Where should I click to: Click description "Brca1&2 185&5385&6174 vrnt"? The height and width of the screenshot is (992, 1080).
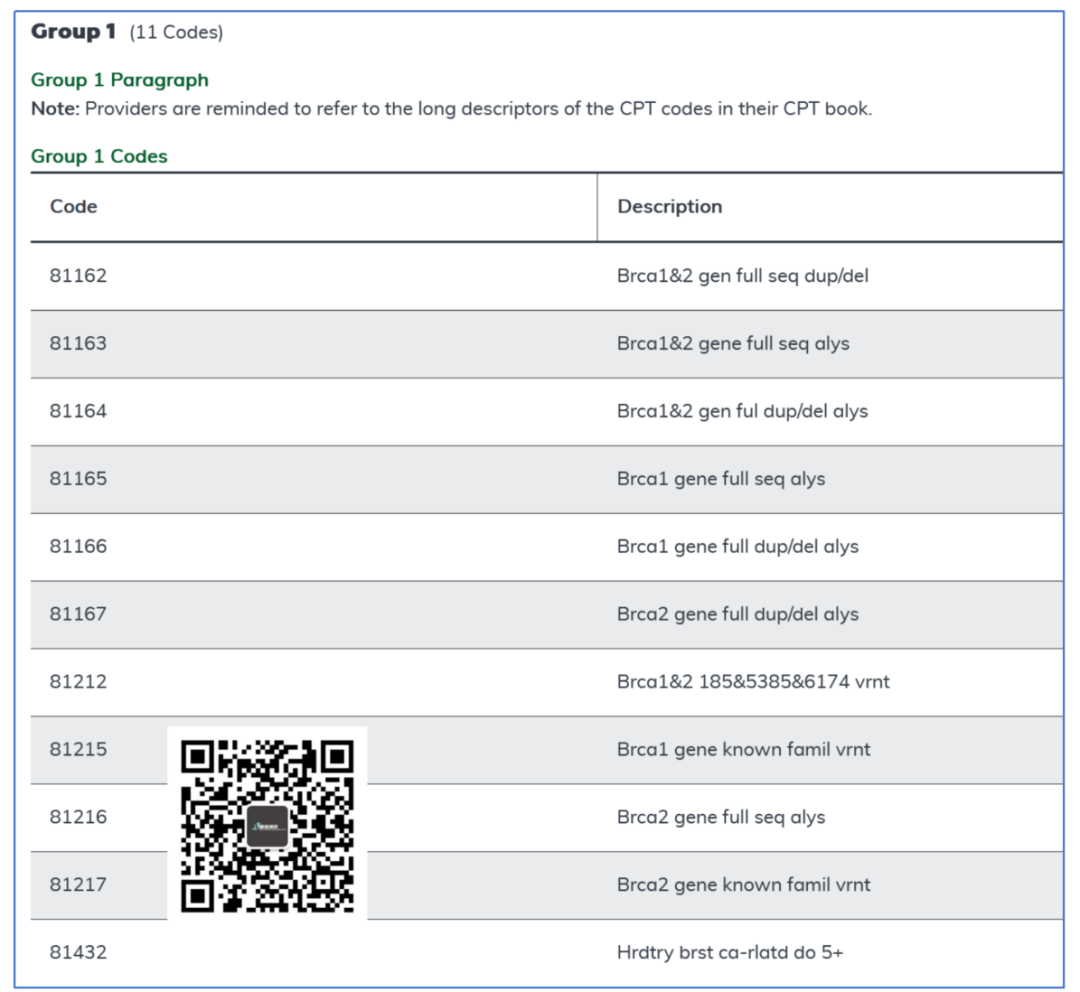pyautogui.click(x=753, y=682)
